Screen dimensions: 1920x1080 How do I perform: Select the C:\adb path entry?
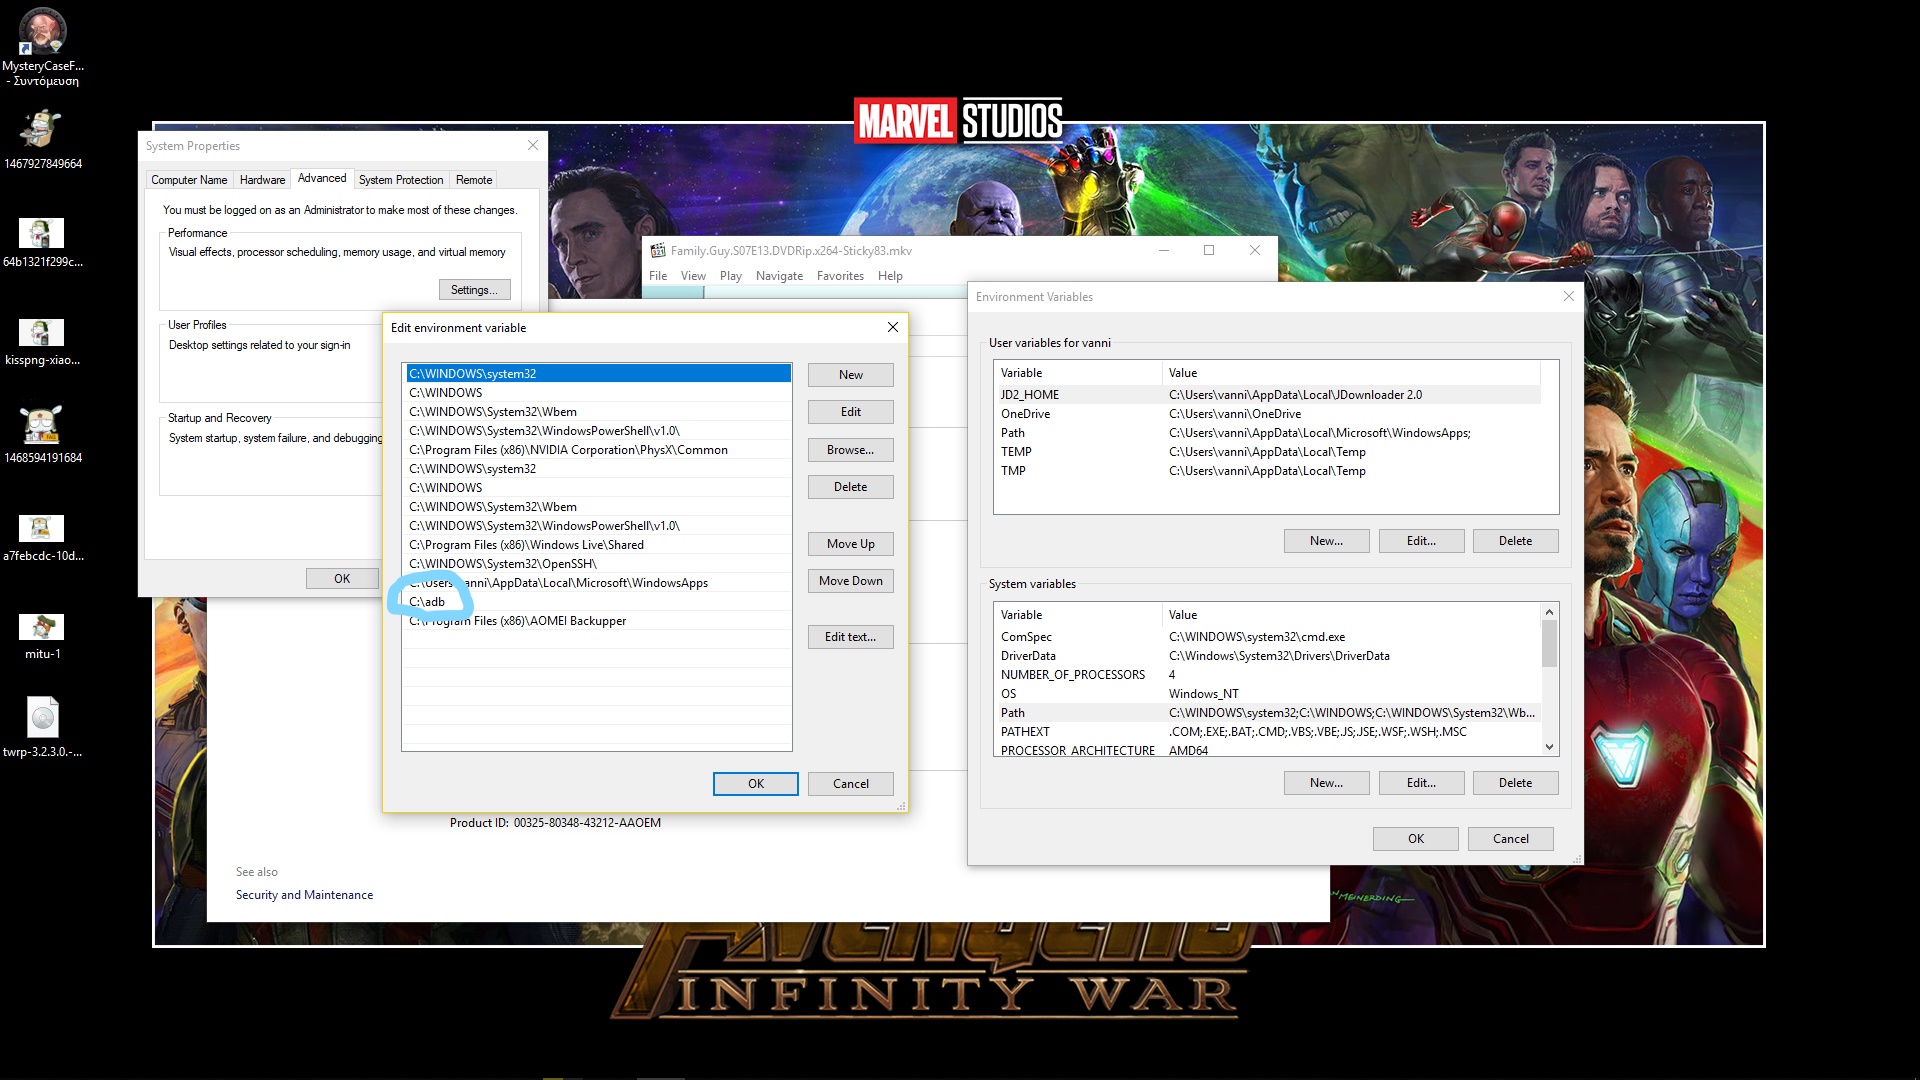point(427,602)
